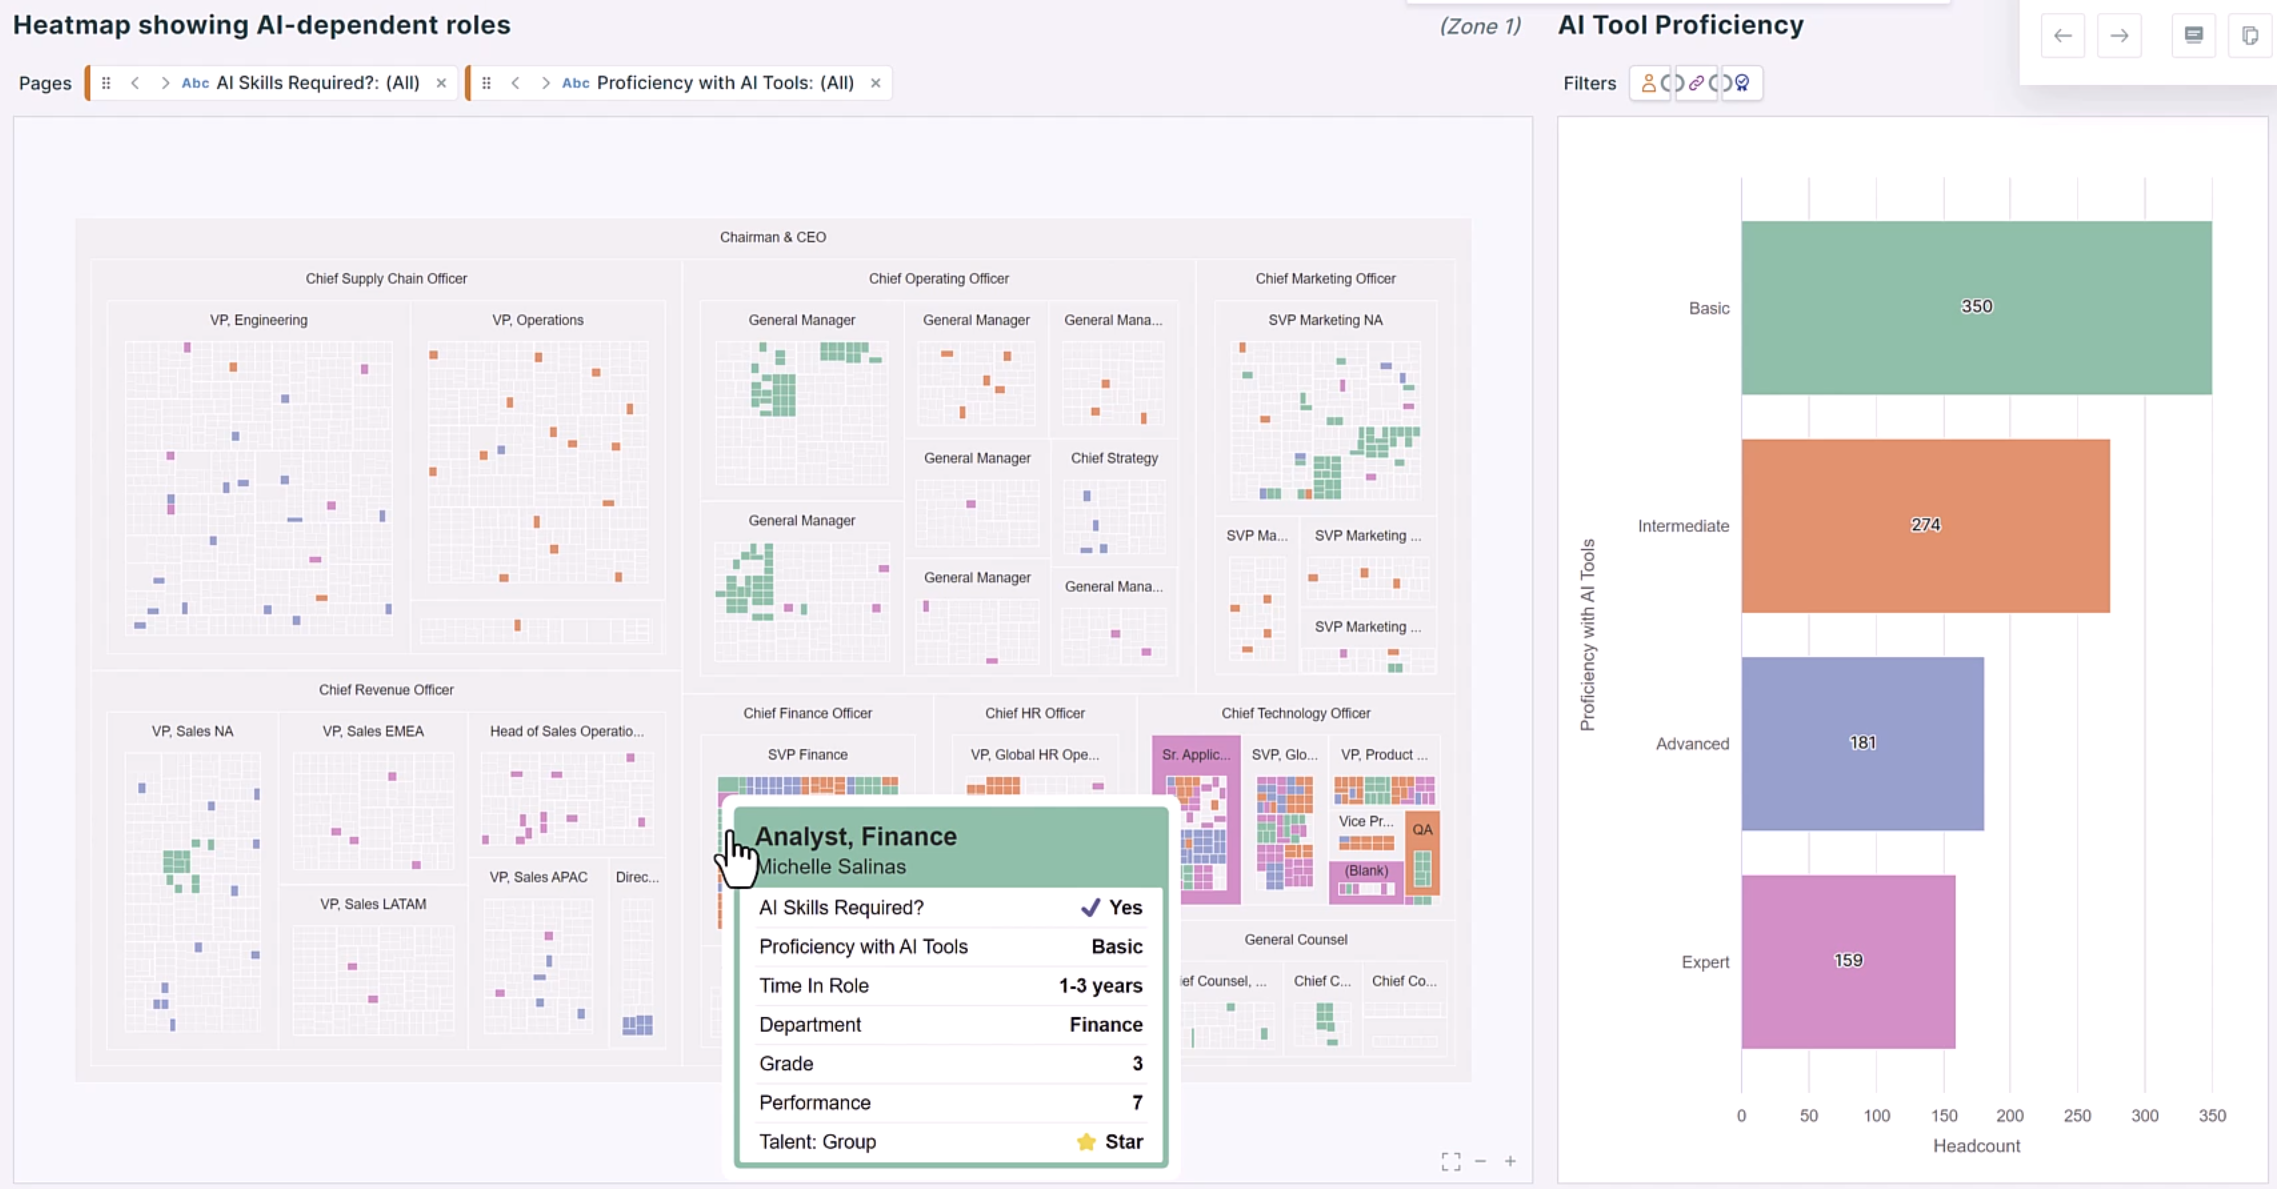Select the orange Intermediate bar labeled 274
The height and width of the screenshot is (1189, 2277).
pyautogui.click(x=1925, y=525)
